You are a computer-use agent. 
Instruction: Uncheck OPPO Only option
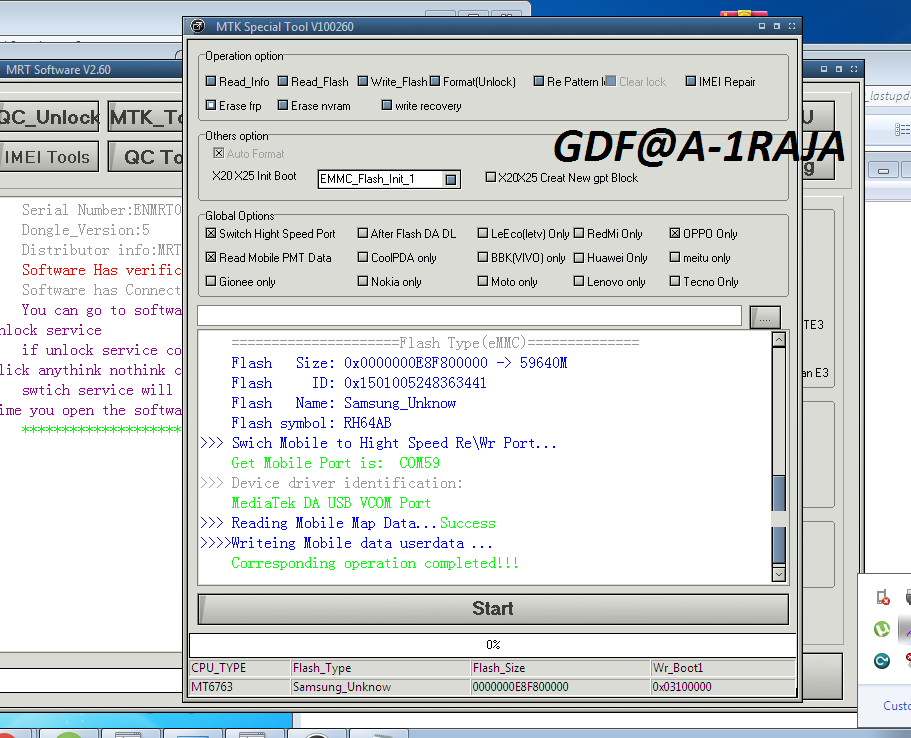pyautogui.click(x=675, y=233)
